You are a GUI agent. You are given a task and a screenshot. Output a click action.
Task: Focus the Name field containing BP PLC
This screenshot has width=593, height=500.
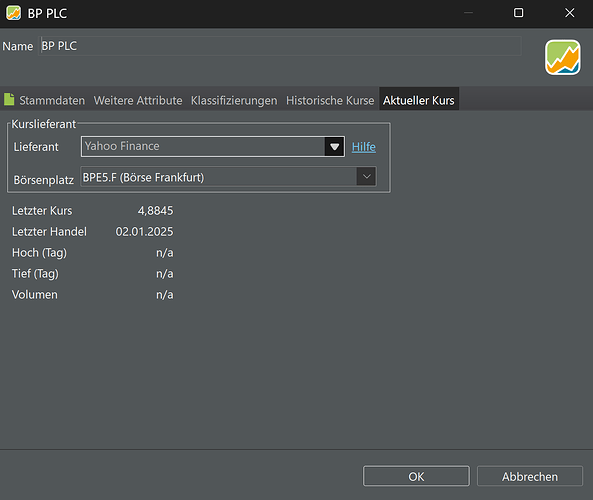pos(280,46)
